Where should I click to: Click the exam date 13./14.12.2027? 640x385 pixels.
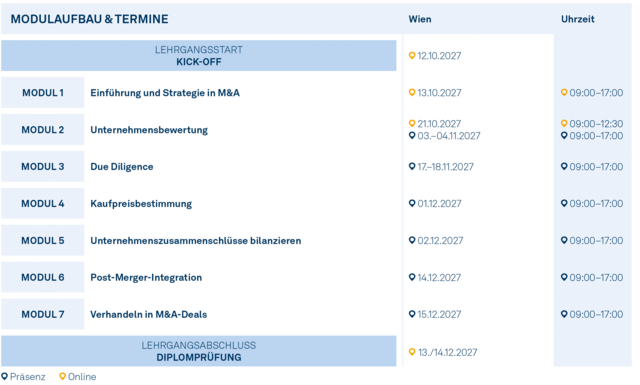coord(448,352)
